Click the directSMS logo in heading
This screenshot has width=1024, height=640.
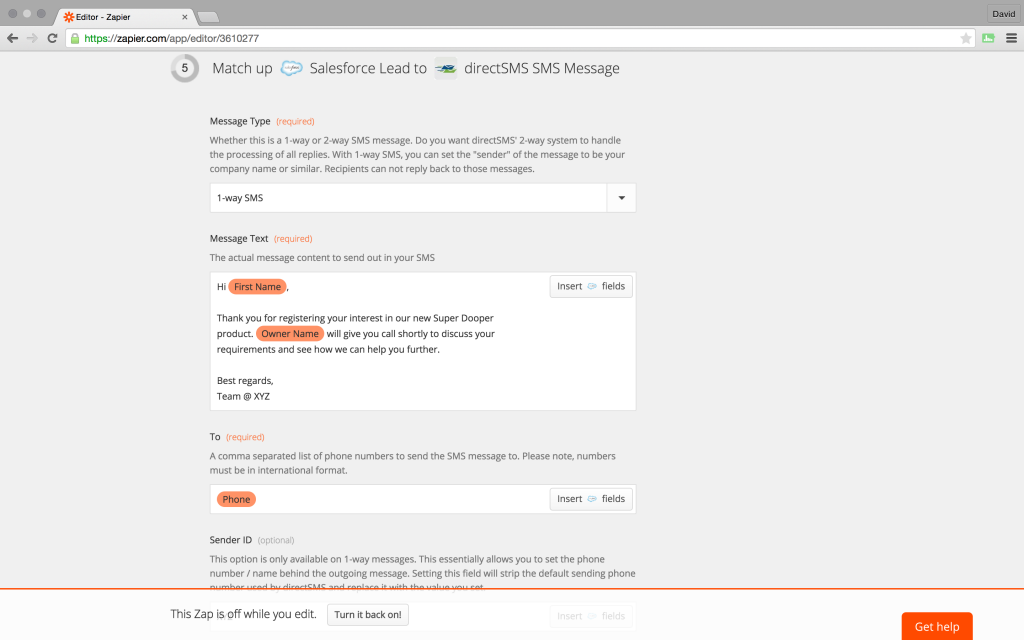click(446, 68)
